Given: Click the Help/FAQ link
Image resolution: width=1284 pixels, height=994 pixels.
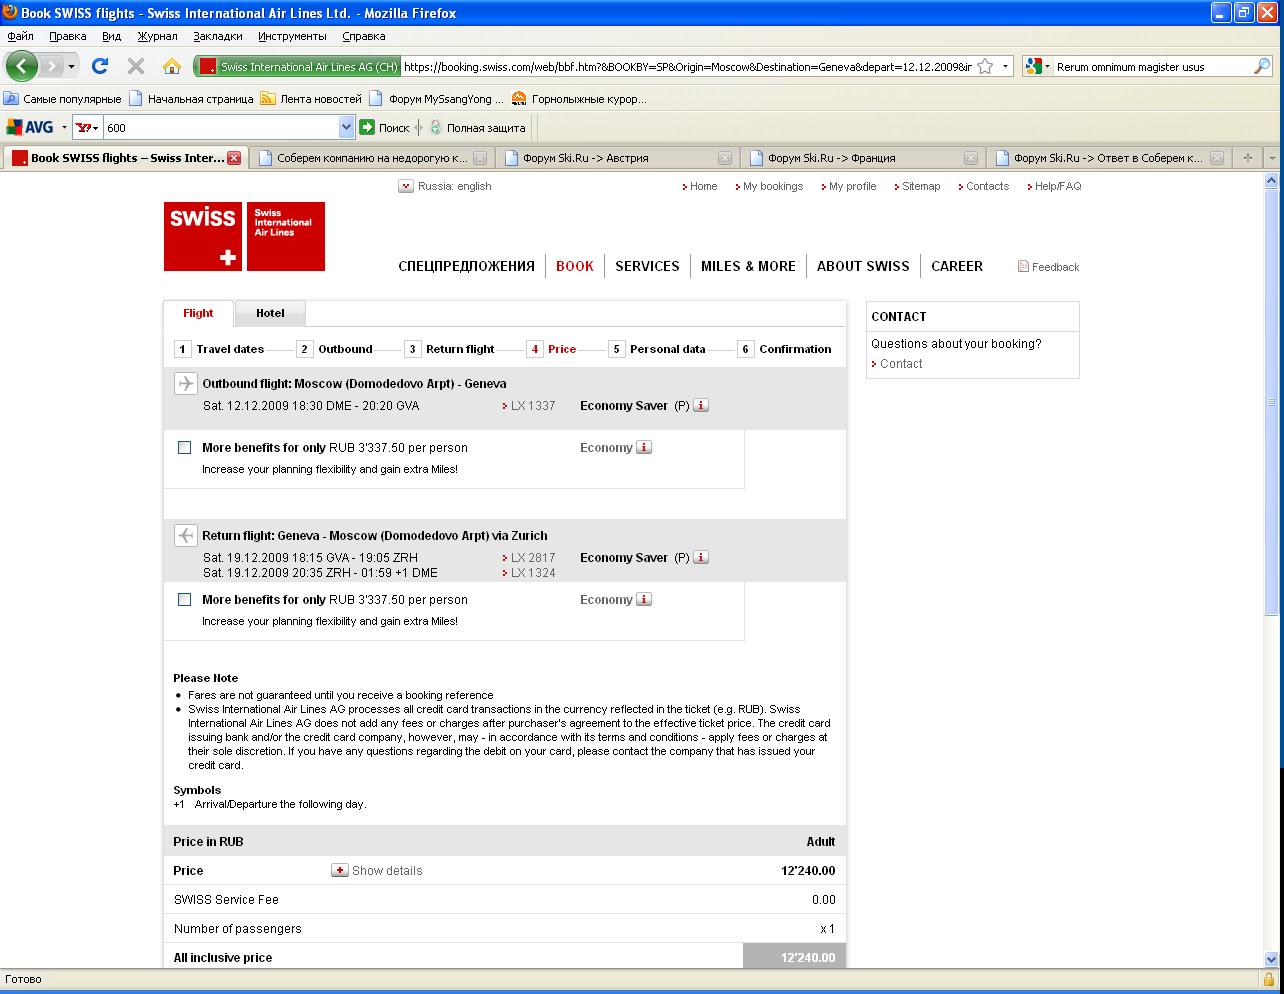Looking at the screenshot, I should click(1058, 186).
